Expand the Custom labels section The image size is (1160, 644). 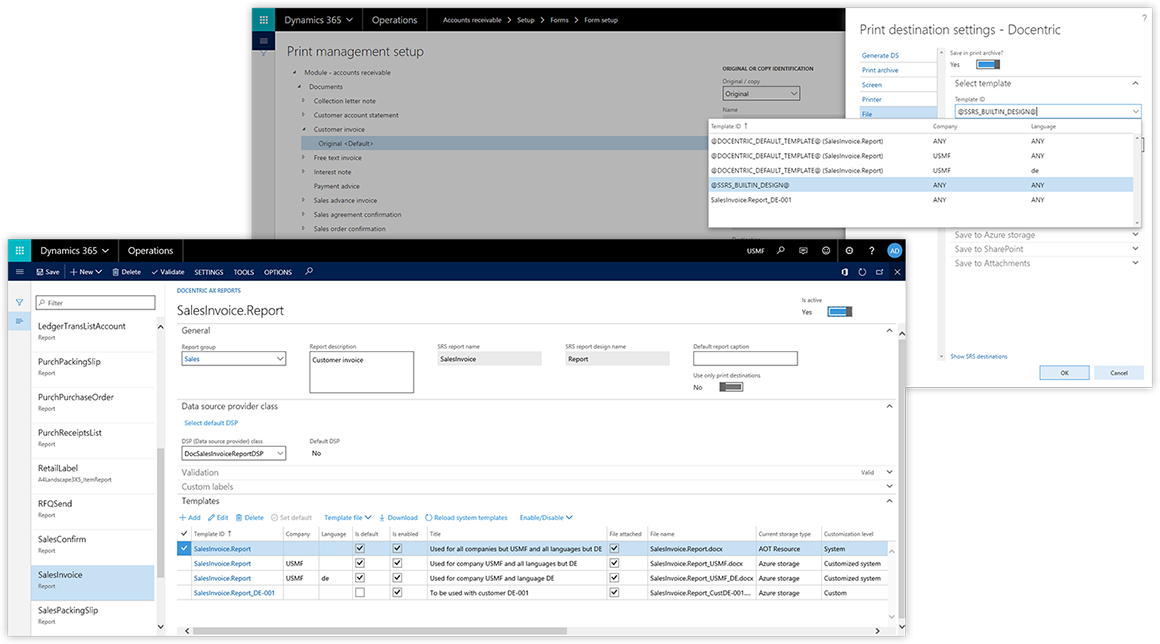coord(889,487)
